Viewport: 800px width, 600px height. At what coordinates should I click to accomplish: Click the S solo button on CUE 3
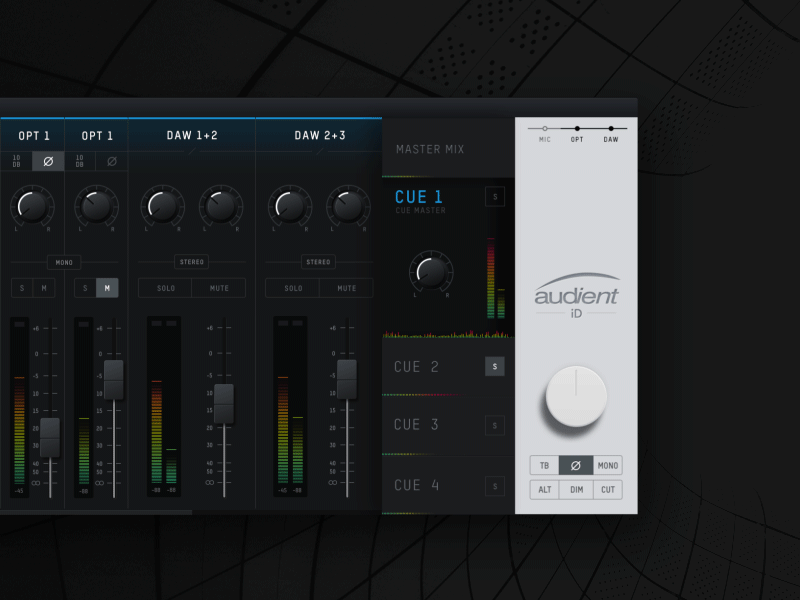click(495, 425)
